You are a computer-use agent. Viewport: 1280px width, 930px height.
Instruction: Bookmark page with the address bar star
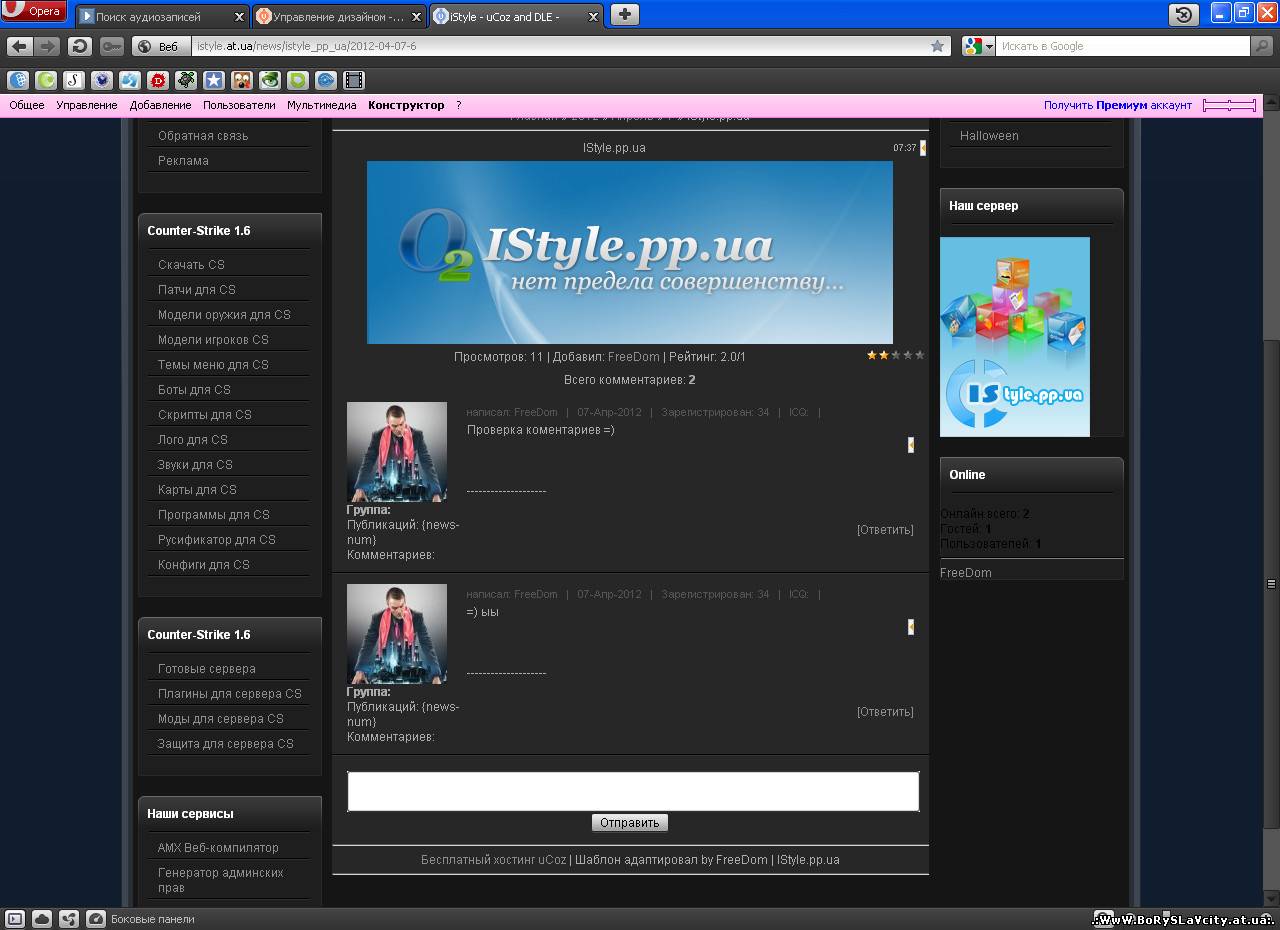coord(937,46)
